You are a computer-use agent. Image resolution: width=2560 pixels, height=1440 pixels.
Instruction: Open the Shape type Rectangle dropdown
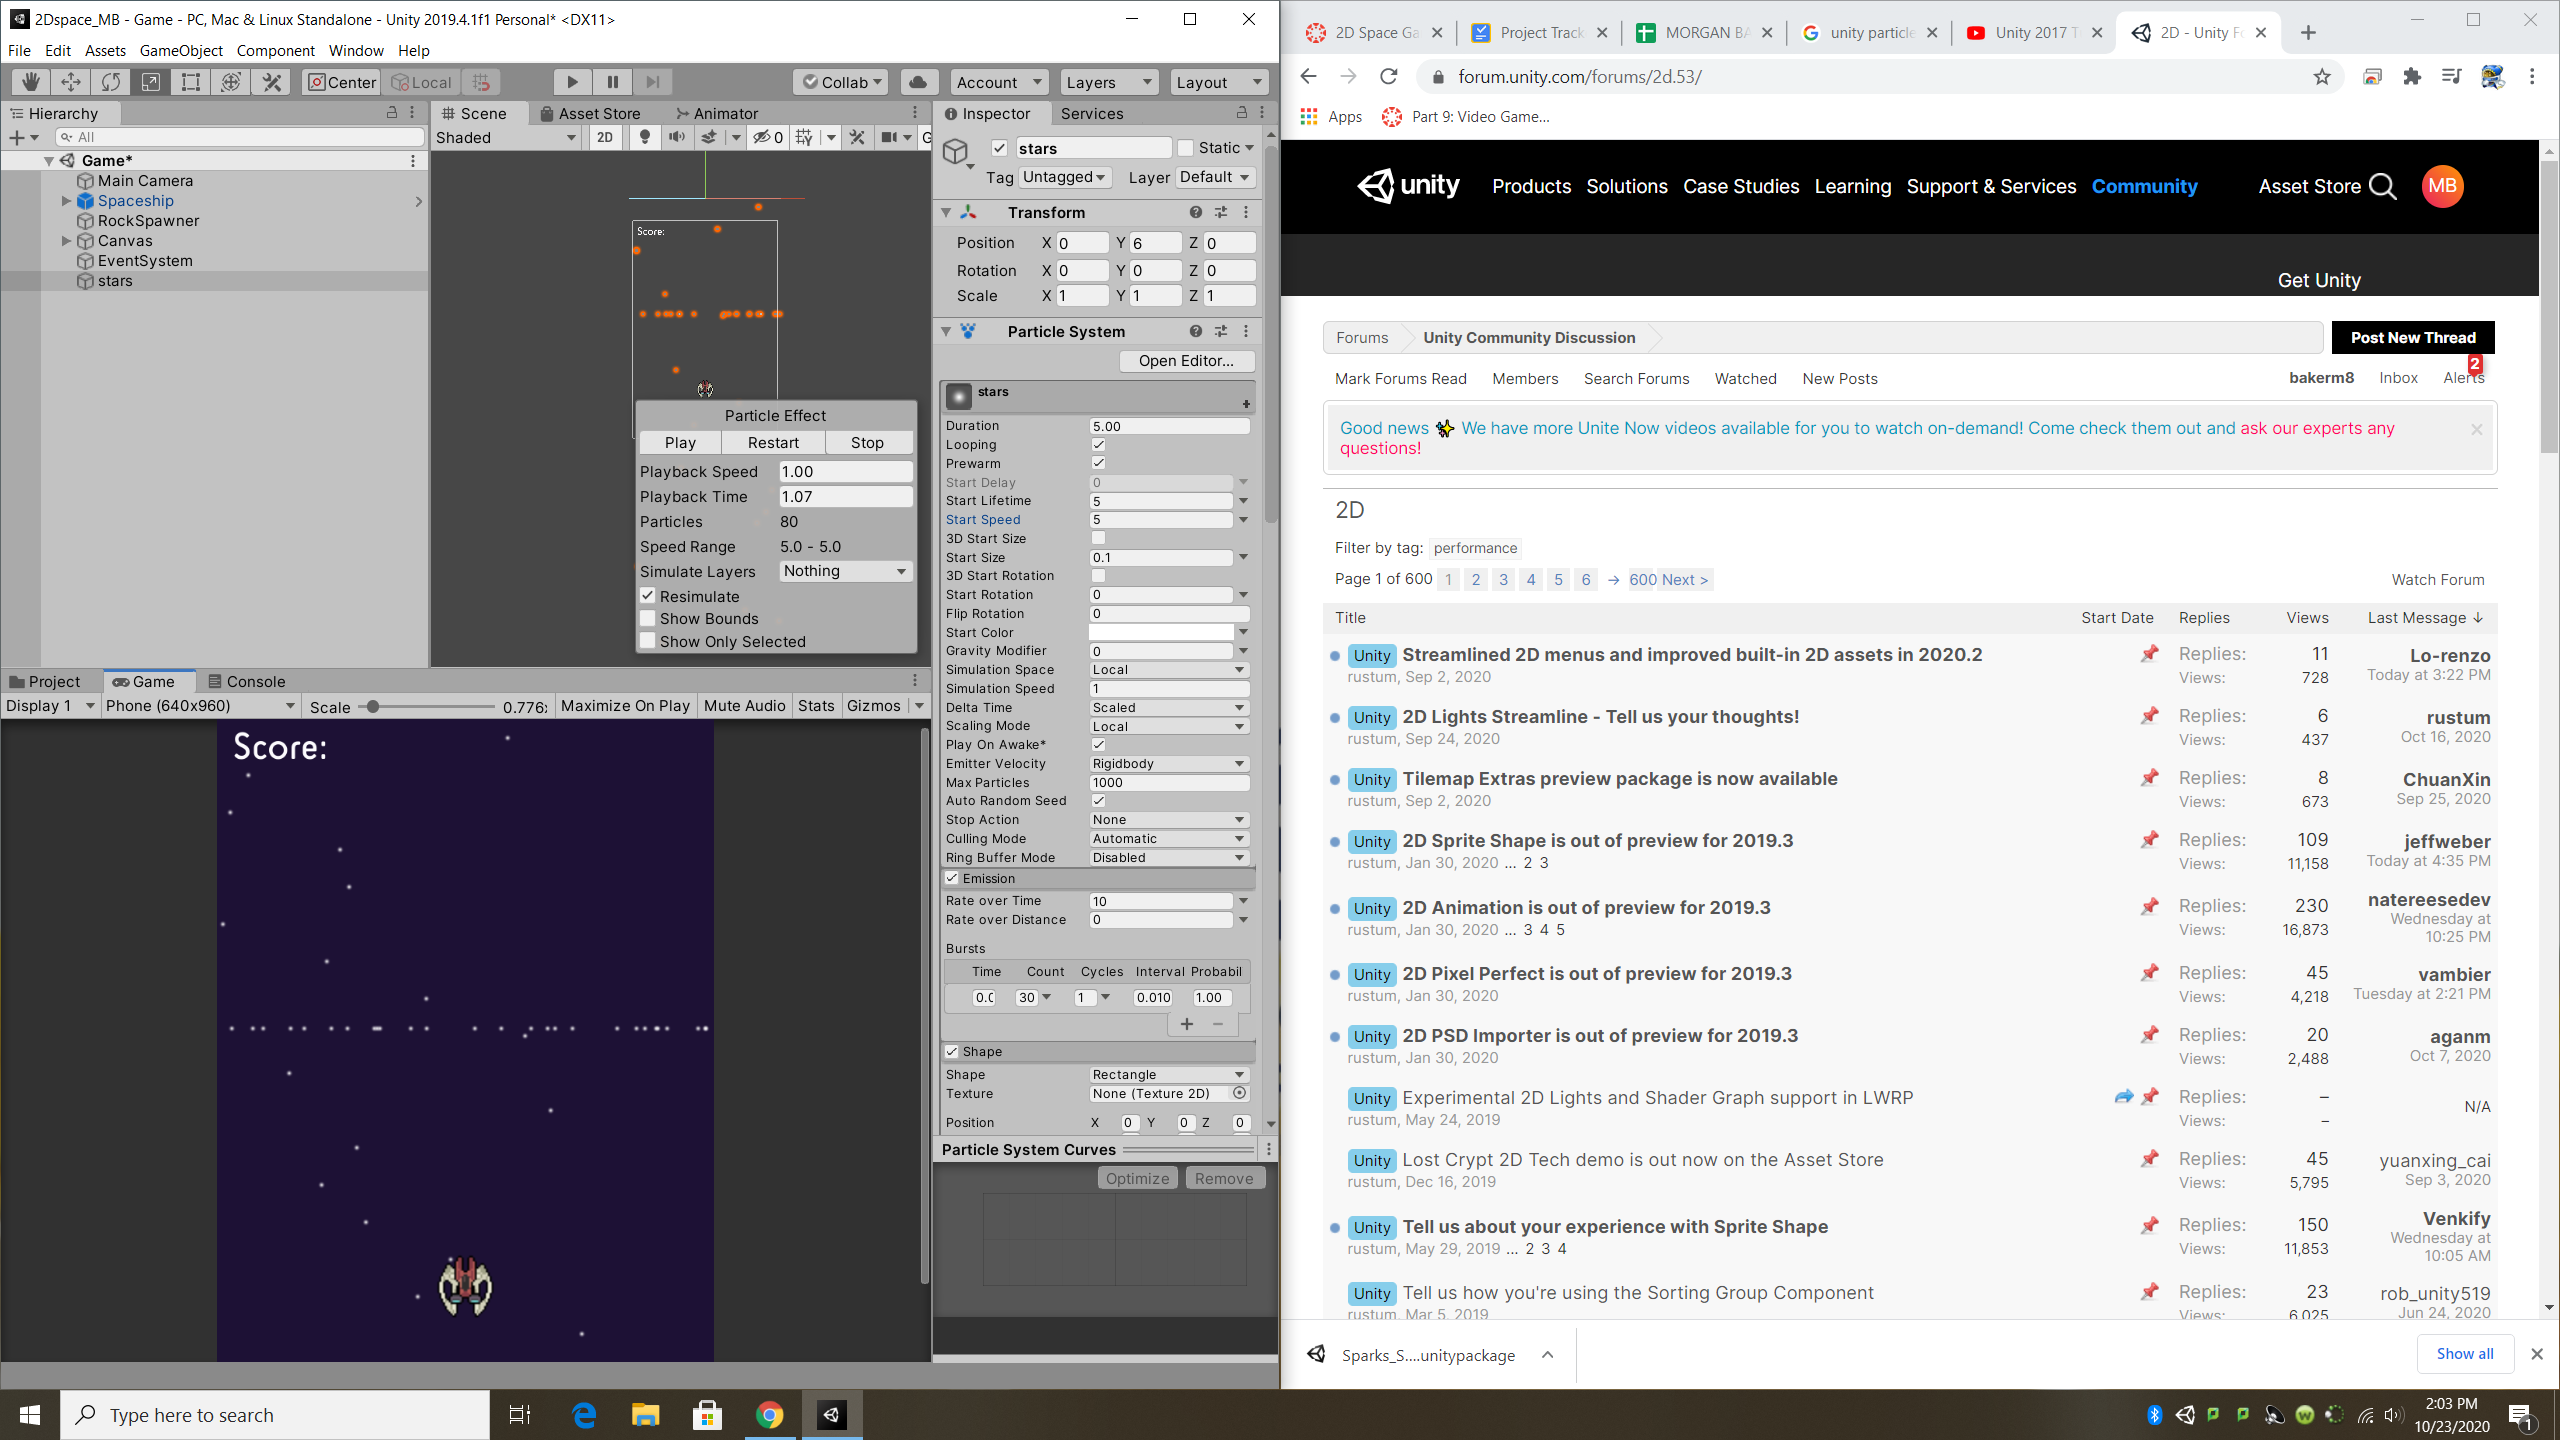[1167, 1075]
